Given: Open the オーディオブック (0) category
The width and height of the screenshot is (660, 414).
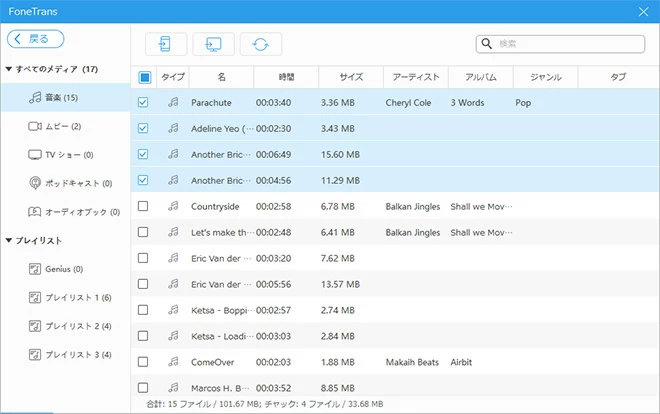Looking at the screenshot, I should [x=80, y=212].
